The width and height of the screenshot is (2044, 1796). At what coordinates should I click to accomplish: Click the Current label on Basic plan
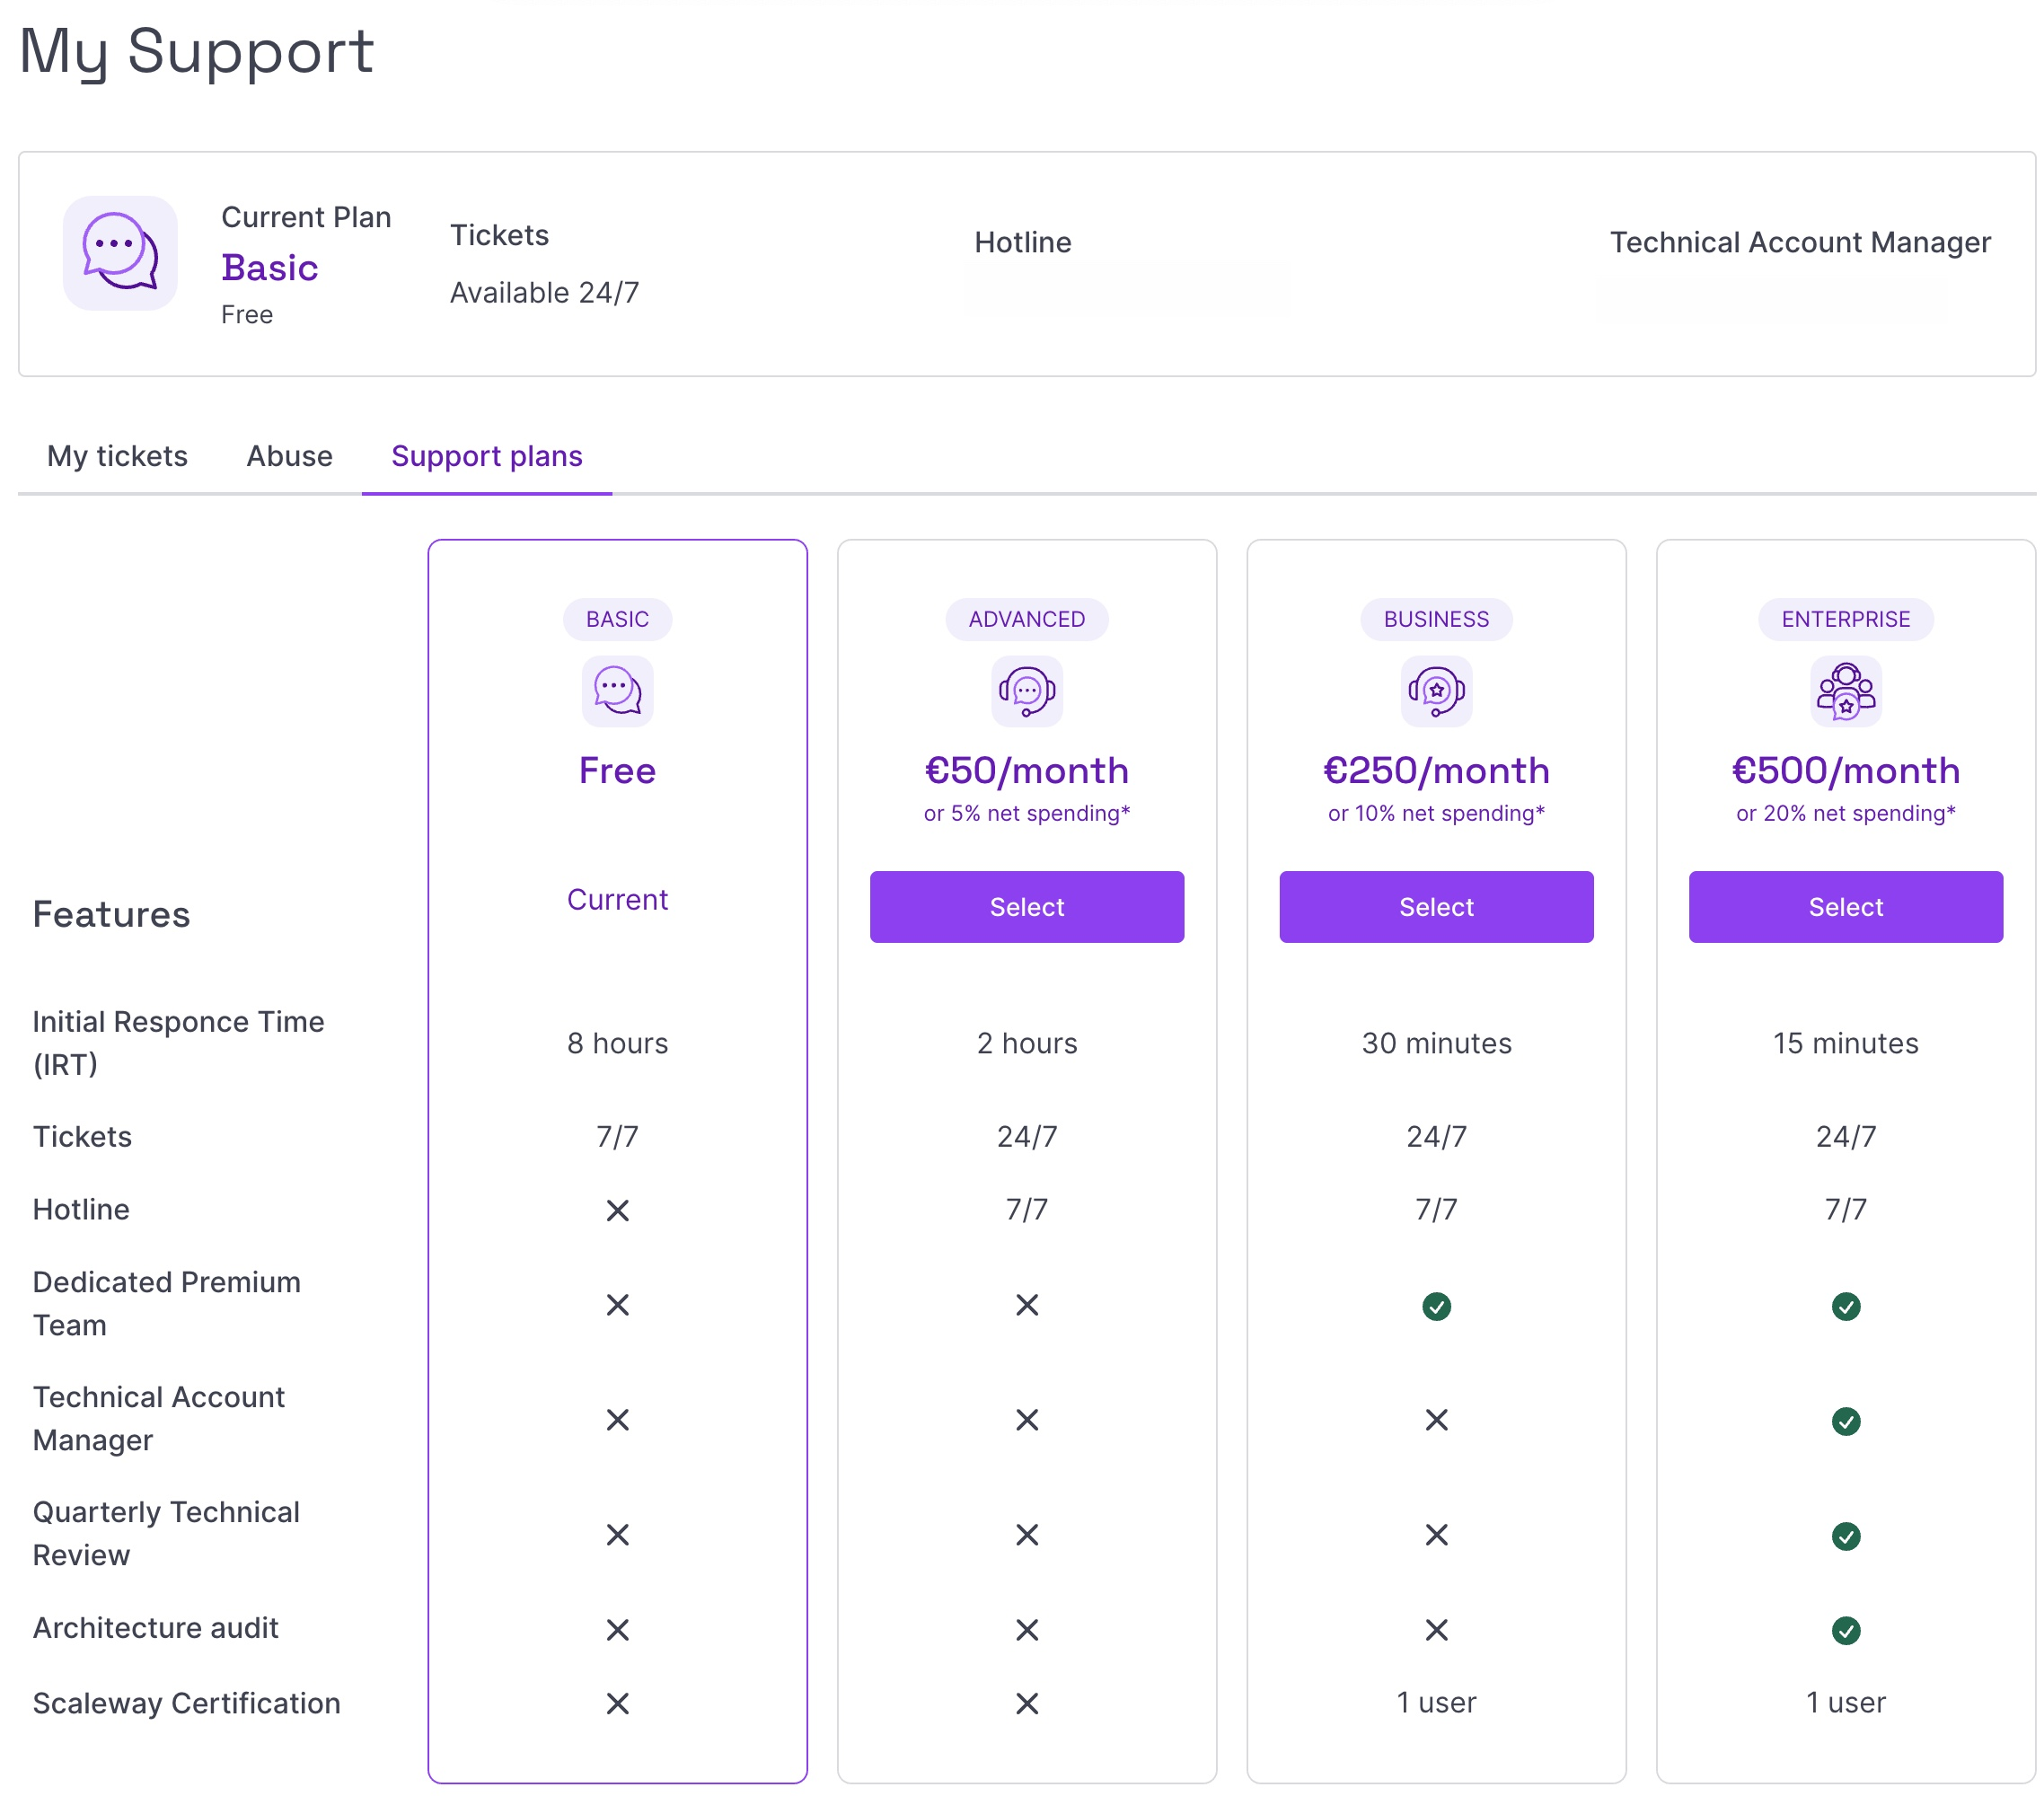coord(617,900)
